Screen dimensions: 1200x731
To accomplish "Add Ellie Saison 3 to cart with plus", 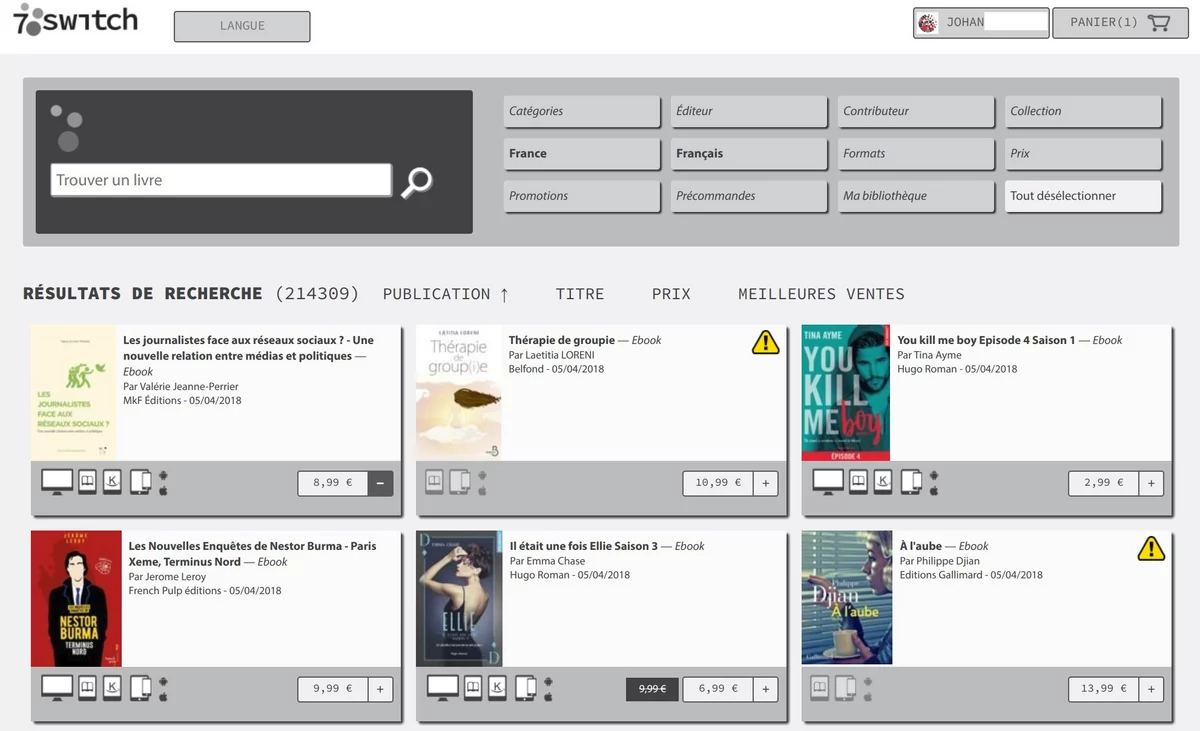I will tap(766, 689).
